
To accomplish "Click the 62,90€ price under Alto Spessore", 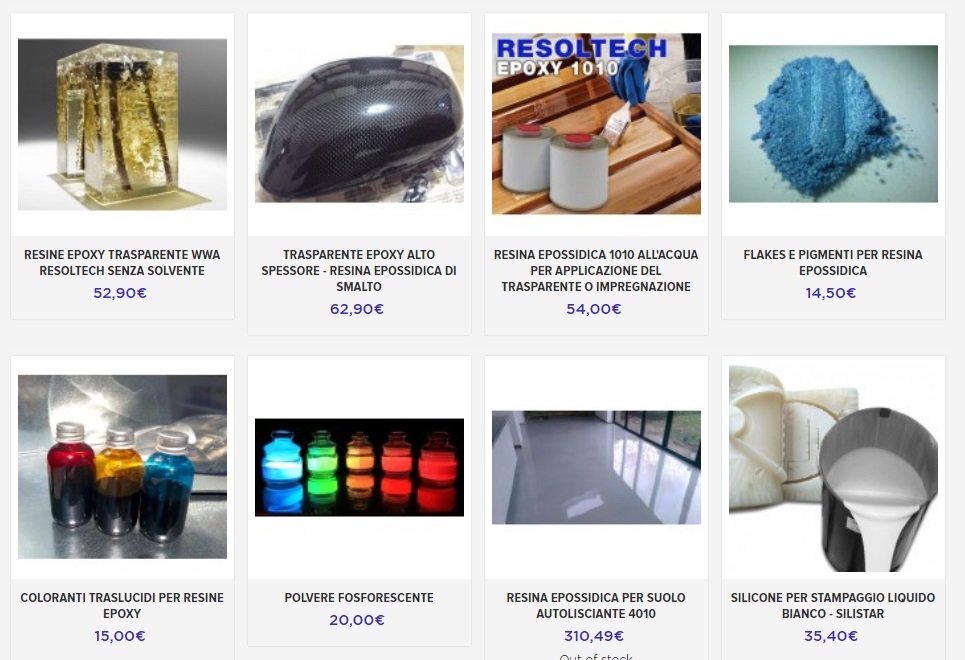I will pyautogui.click(x=357, y=309).
